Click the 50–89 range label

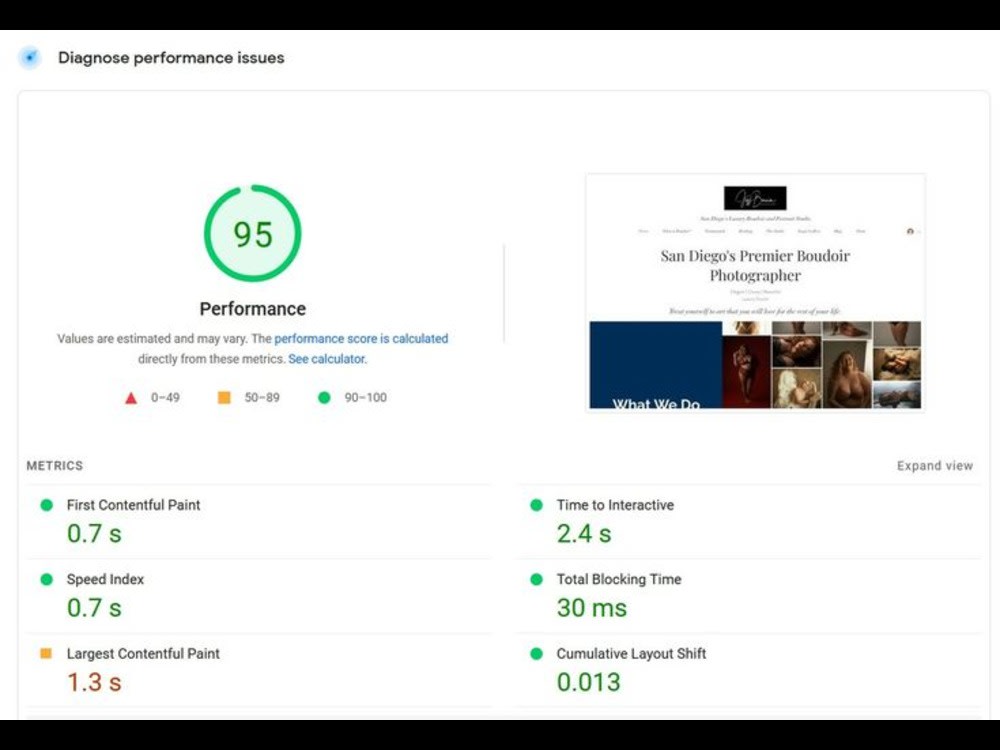pos(262,397)
